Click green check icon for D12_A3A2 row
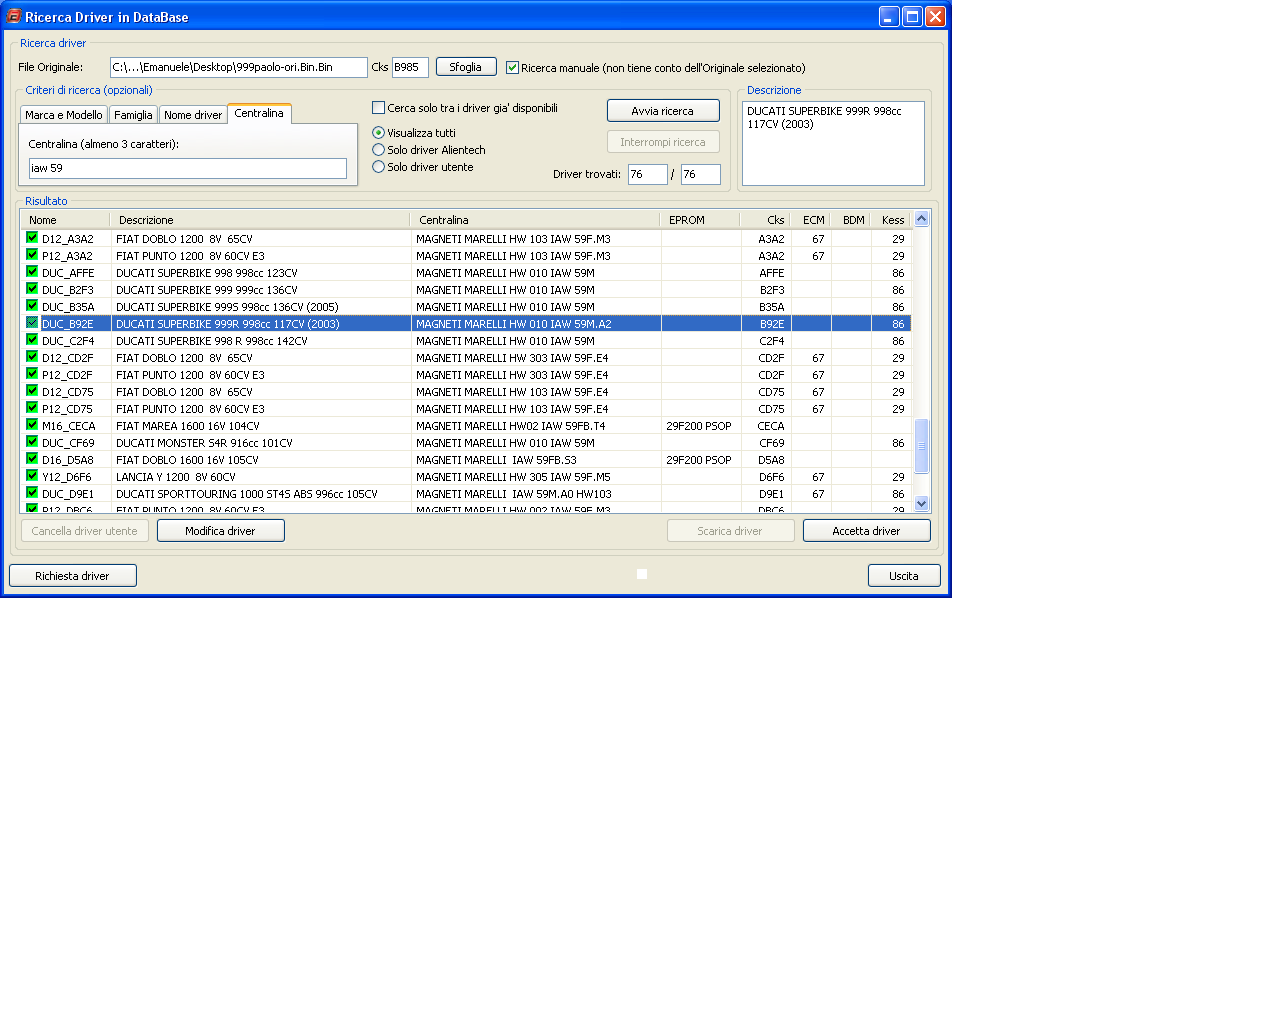The width and height of the screenshot is (1280, 1024). [x=32, y=238]
